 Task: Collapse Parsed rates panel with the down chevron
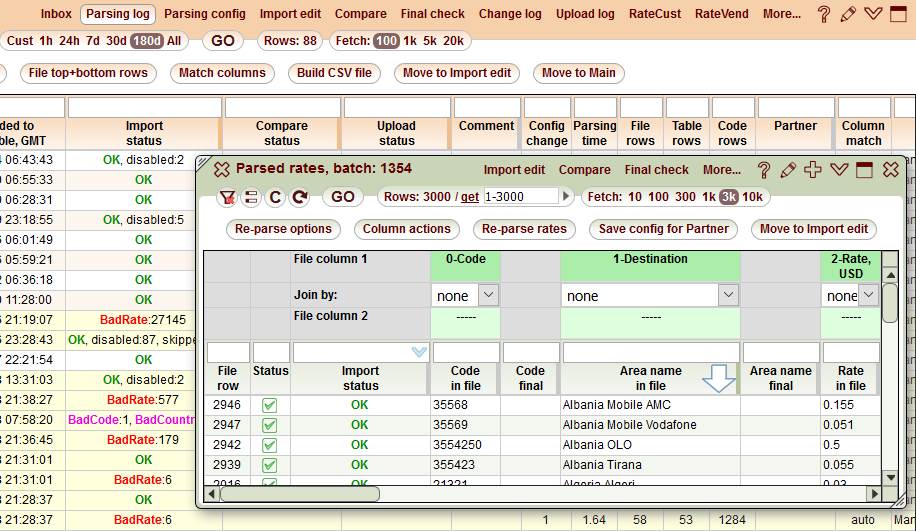coord(839,169)
